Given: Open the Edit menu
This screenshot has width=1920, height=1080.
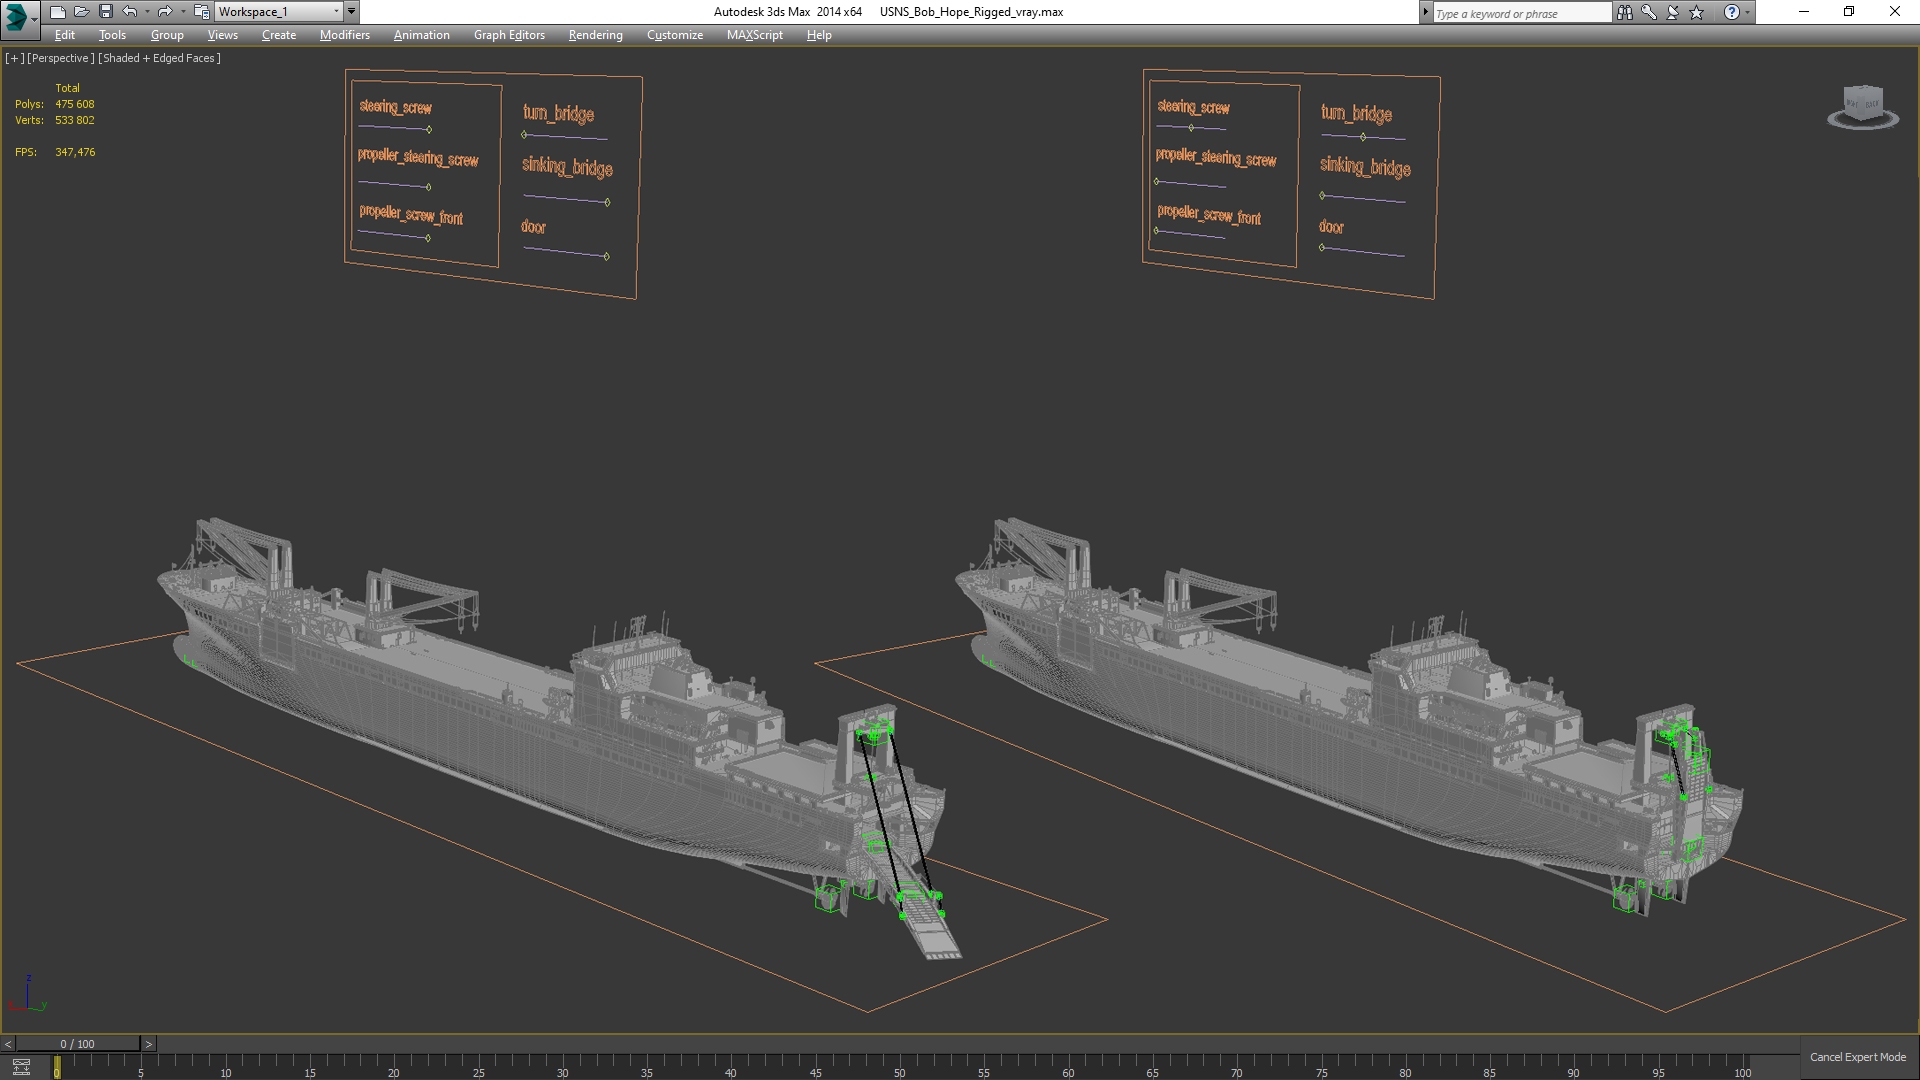Looking at the screenshot, I should point(65,35).
